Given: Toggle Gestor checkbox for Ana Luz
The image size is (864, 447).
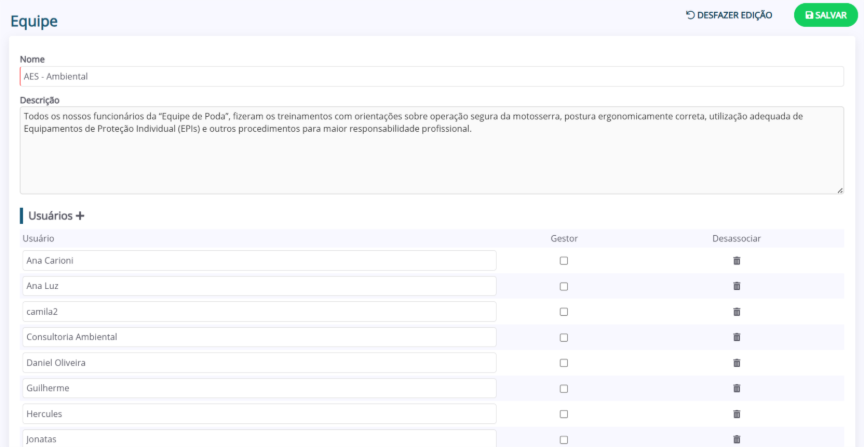Looking at the screenshot, I should tap(564, 286).
